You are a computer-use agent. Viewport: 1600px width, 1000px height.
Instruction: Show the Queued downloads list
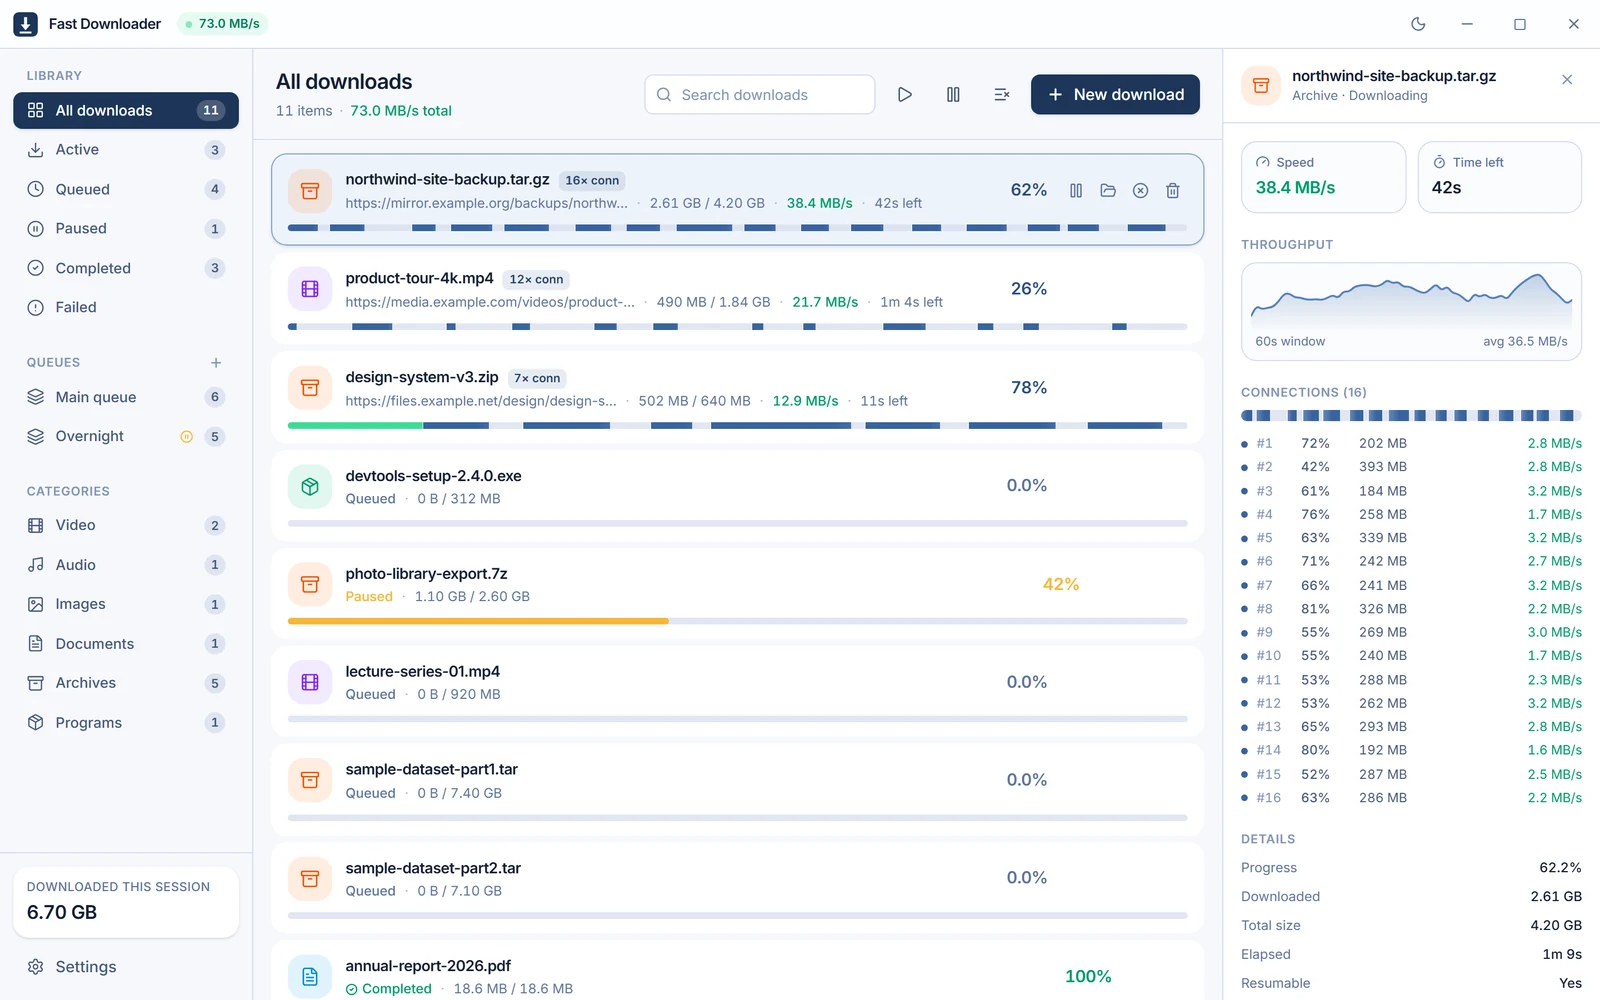(x=126, y=189)
